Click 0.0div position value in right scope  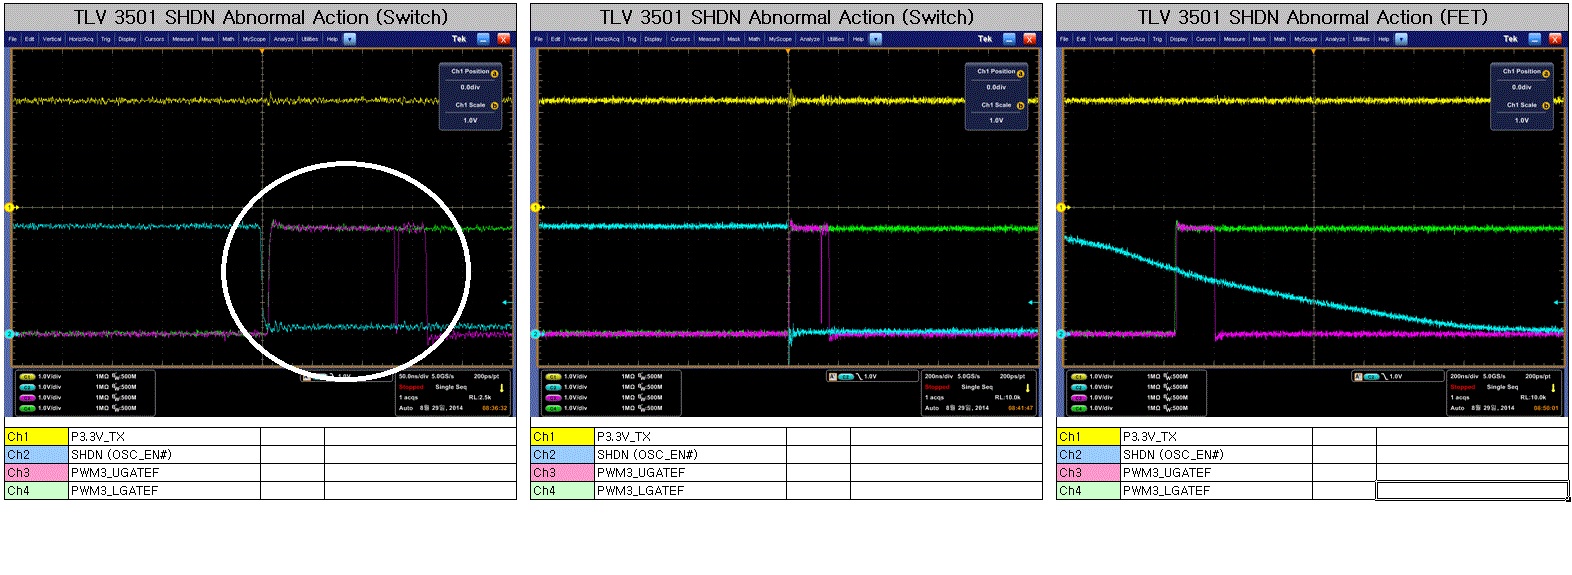point(1522,87)
